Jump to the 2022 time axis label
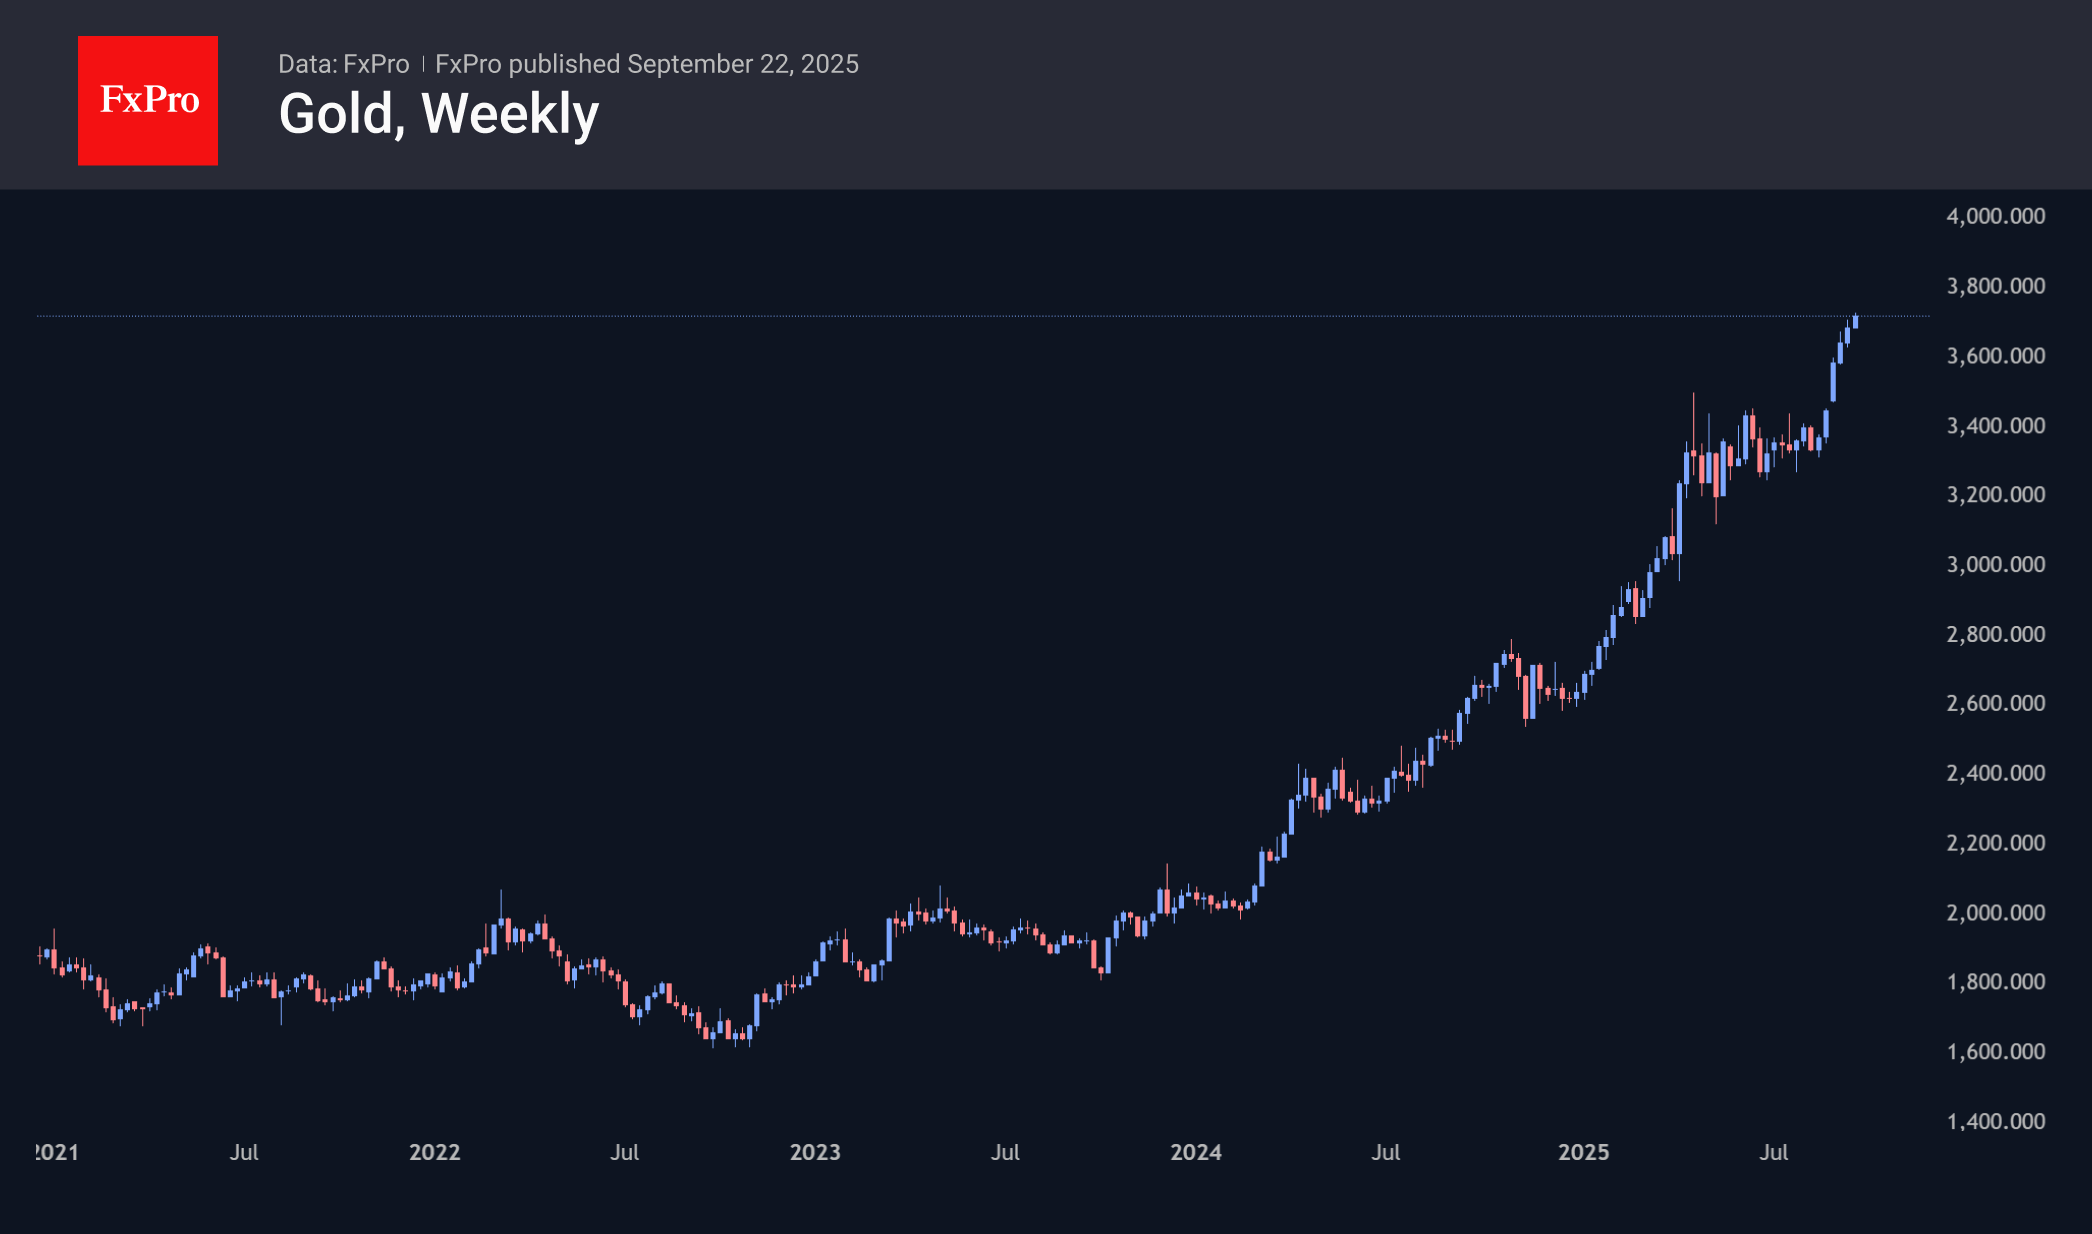 point(434,1152)
